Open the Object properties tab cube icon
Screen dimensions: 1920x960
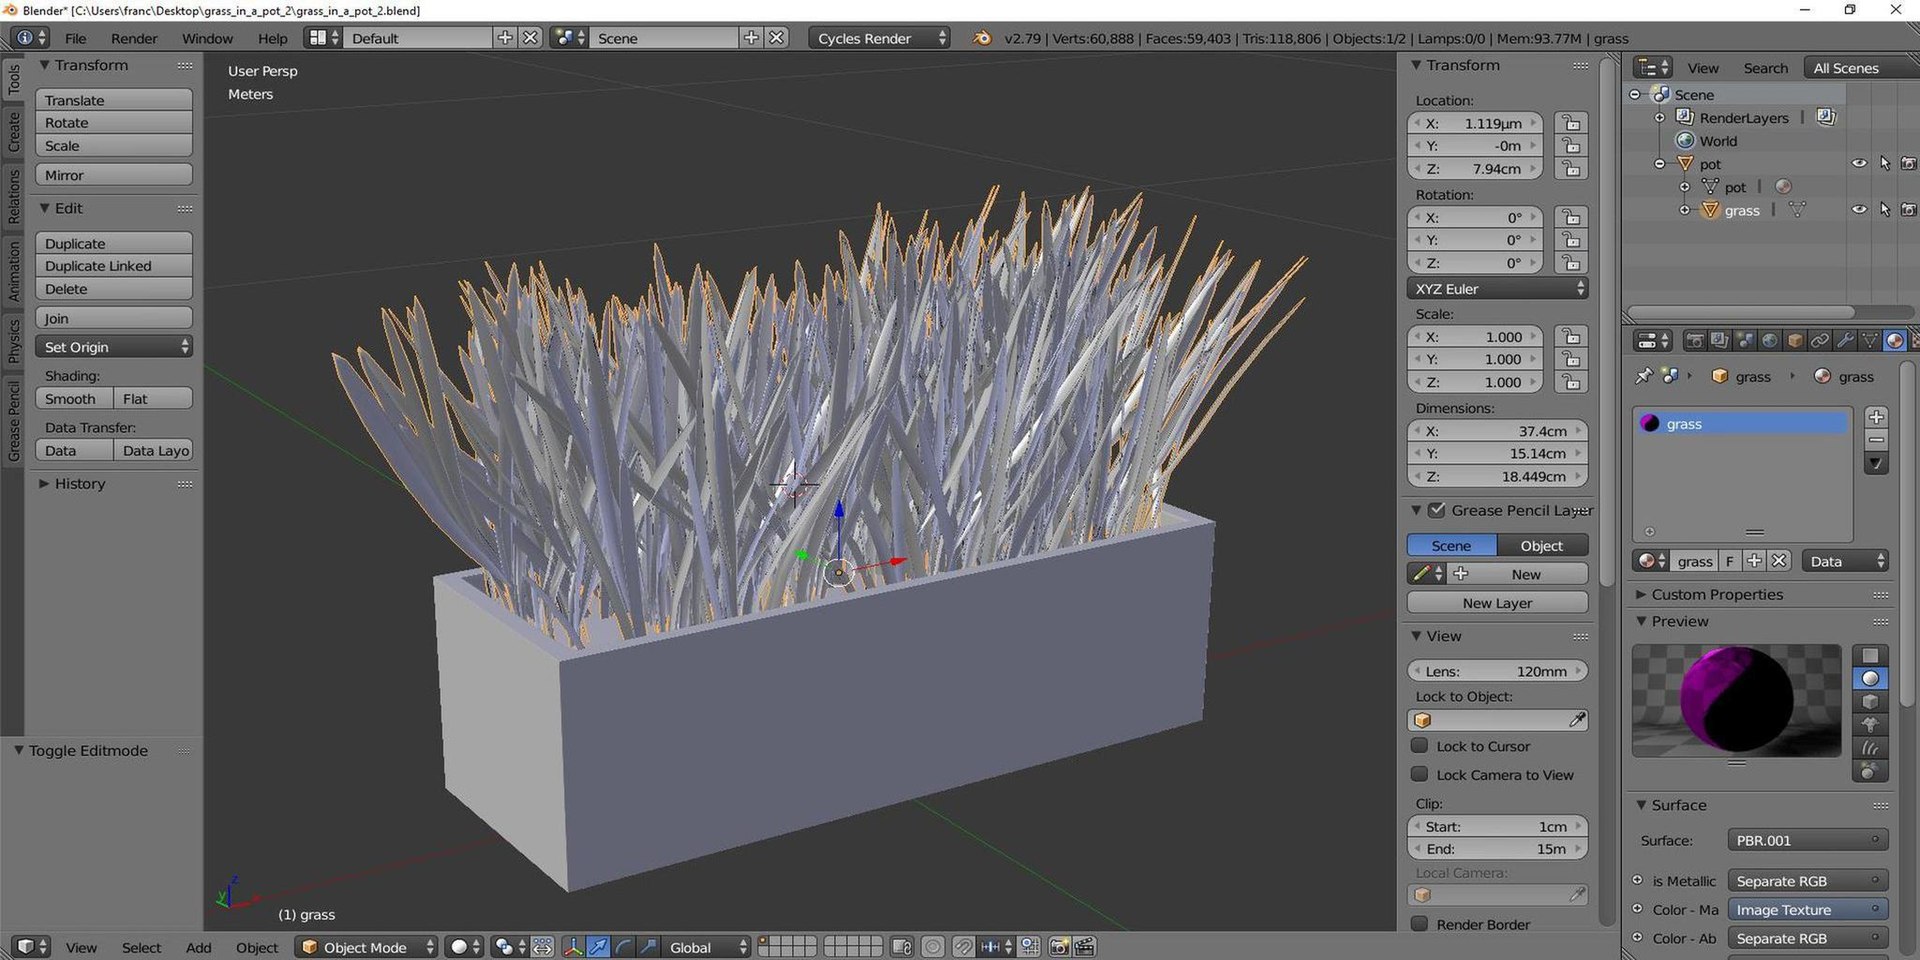(x=1795, y=341)
